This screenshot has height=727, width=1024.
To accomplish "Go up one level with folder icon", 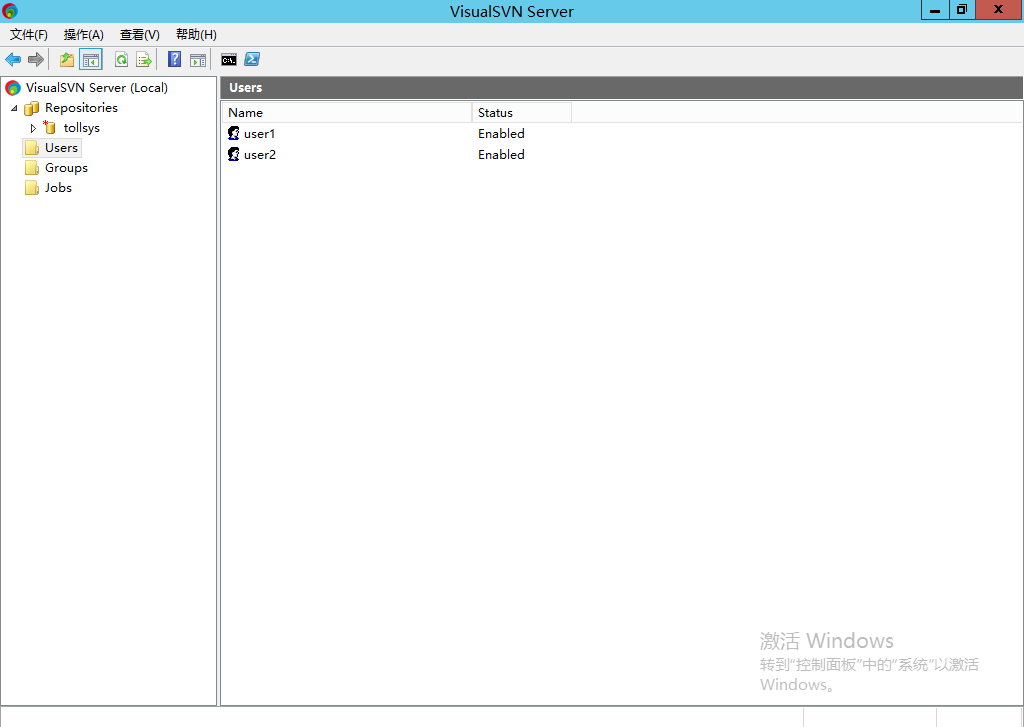I will (67, 60).
